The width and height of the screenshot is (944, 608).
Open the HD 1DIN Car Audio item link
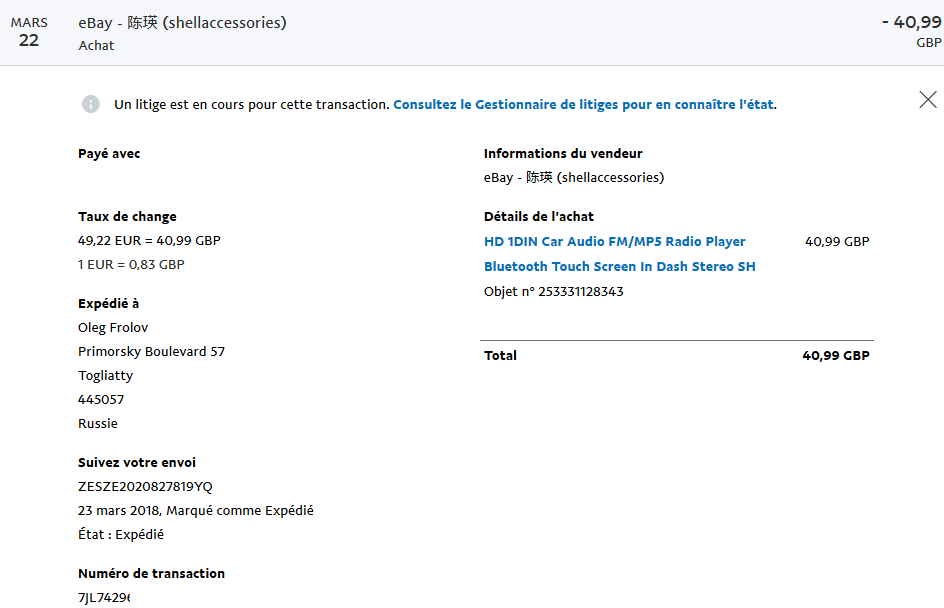click(614, 241)
